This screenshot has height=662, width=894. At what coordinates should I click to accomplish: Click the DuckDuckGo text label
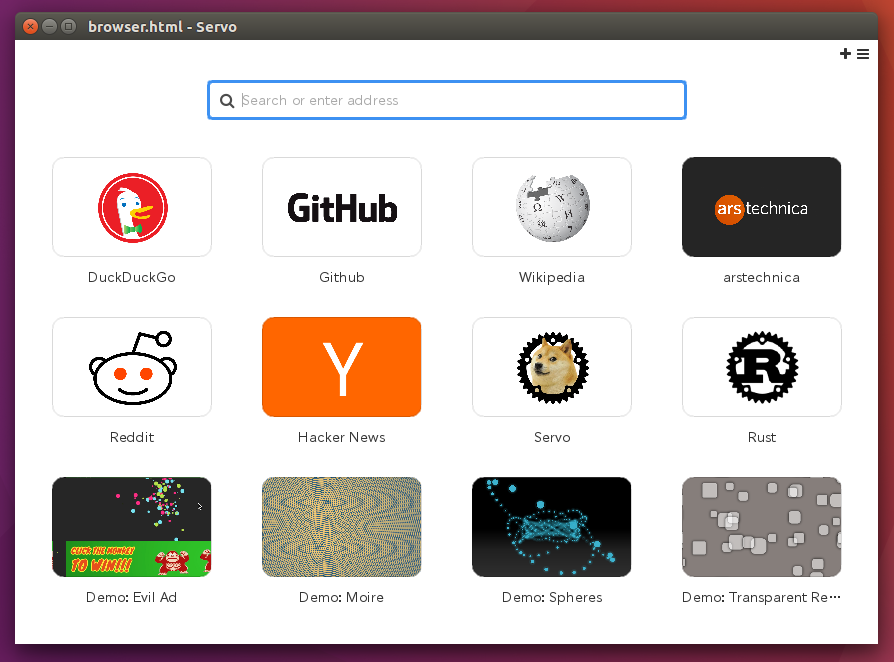132,277
